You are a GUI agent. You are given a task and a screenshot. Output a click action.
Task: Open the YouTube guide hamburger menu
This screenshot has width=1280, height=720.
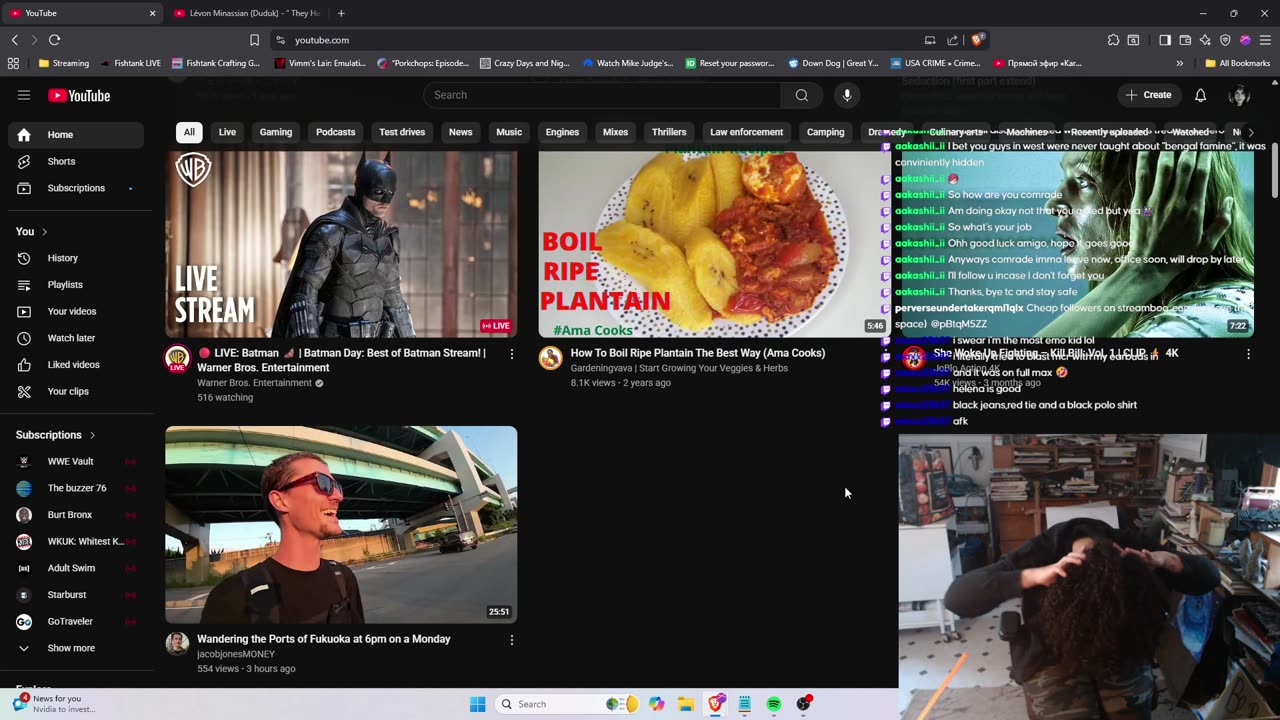click(24, 95)
